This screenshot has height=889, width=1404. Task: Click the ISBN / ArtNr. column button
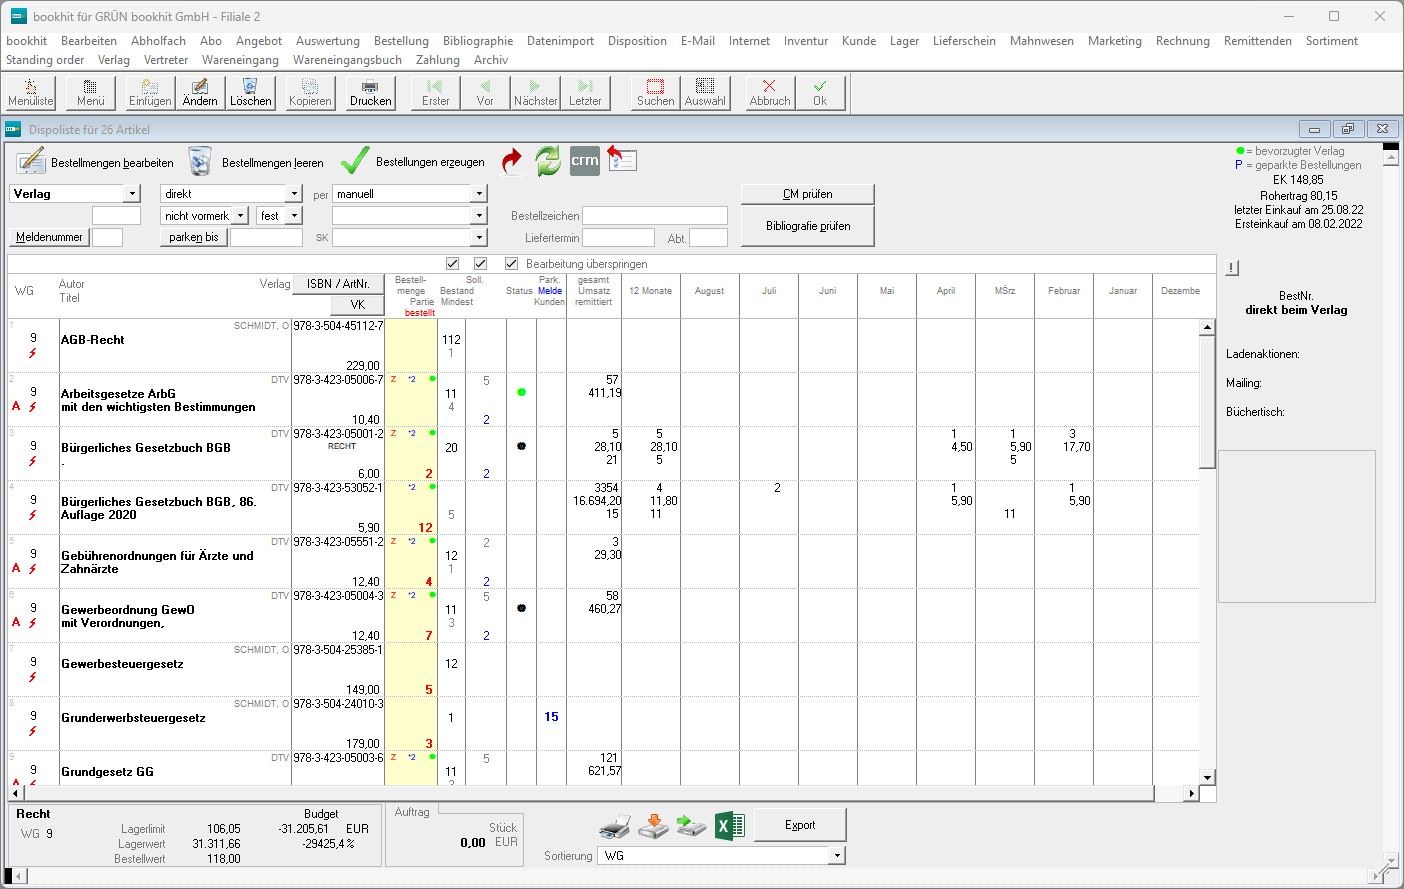338,284
